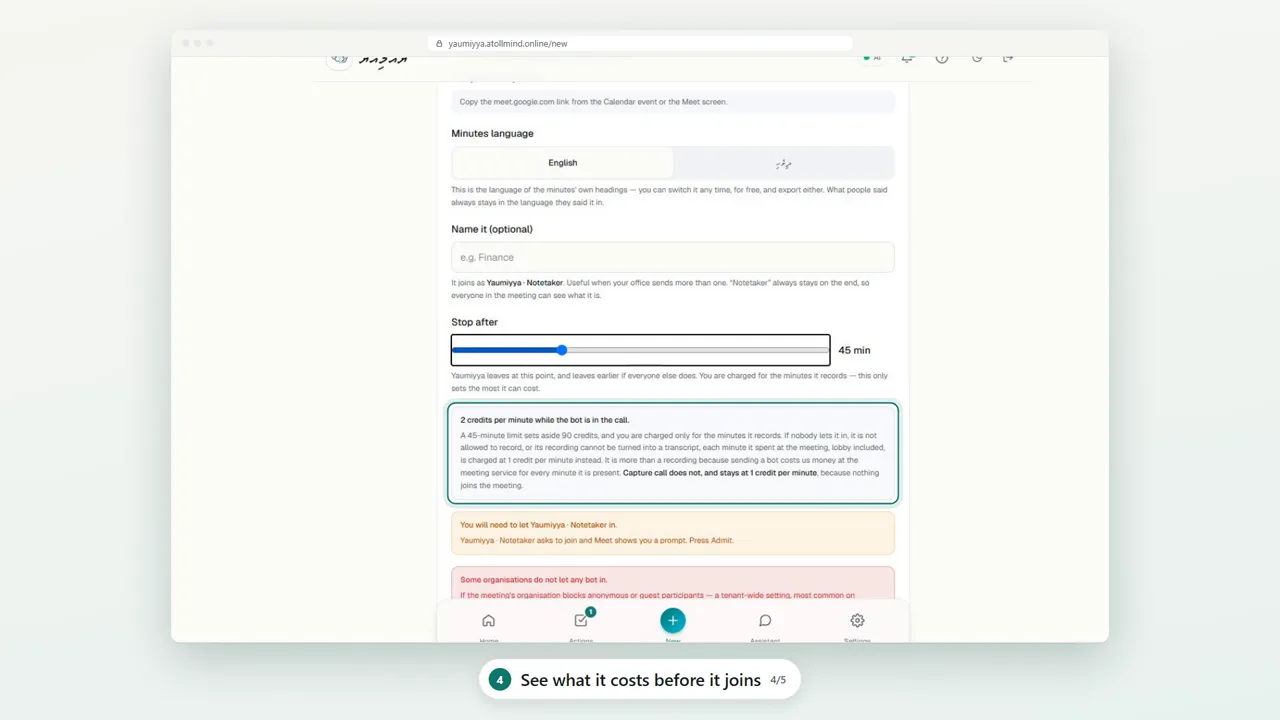Click the sign out icon in header

click(x=1008, y=58)
